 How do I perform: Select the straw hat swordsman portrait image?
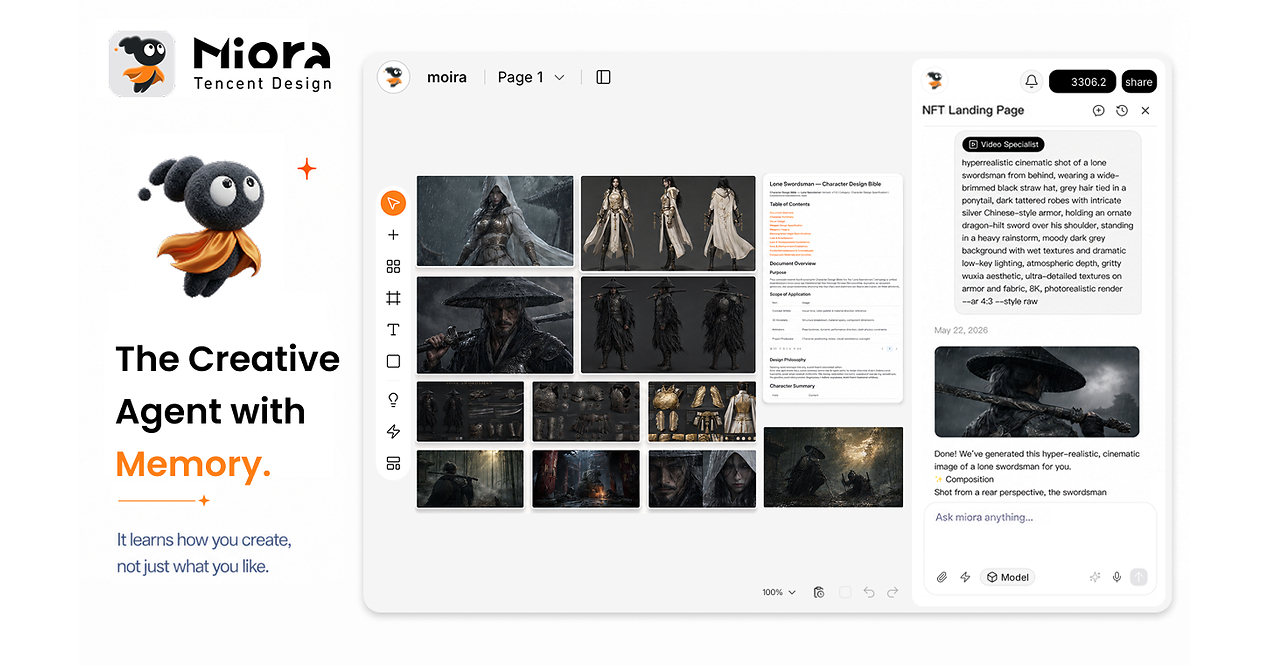point(495,325)
